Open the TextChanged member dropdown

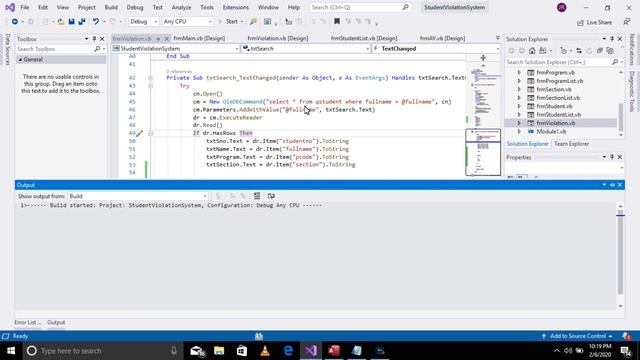coord(436,49)
